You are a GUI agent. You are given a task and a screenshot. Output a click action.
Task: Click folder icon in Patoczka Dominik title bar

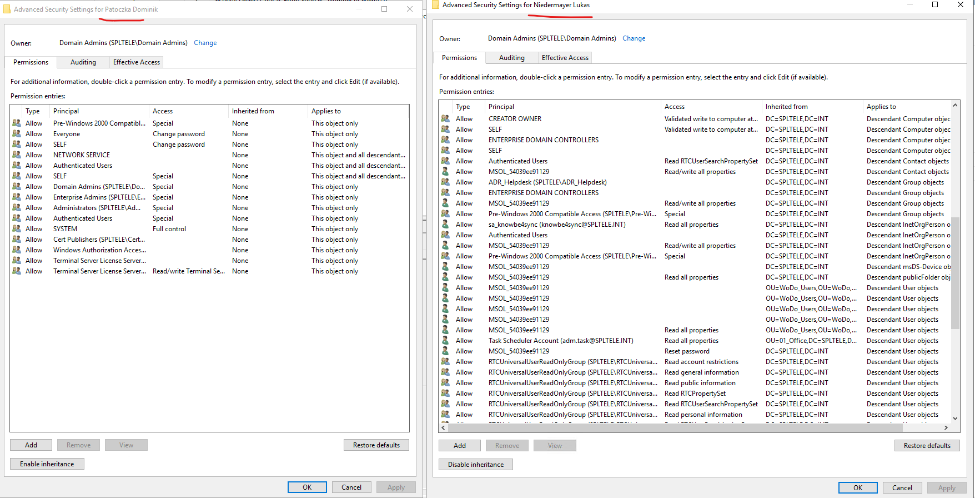pyautogui.click(x=6, y=9)
